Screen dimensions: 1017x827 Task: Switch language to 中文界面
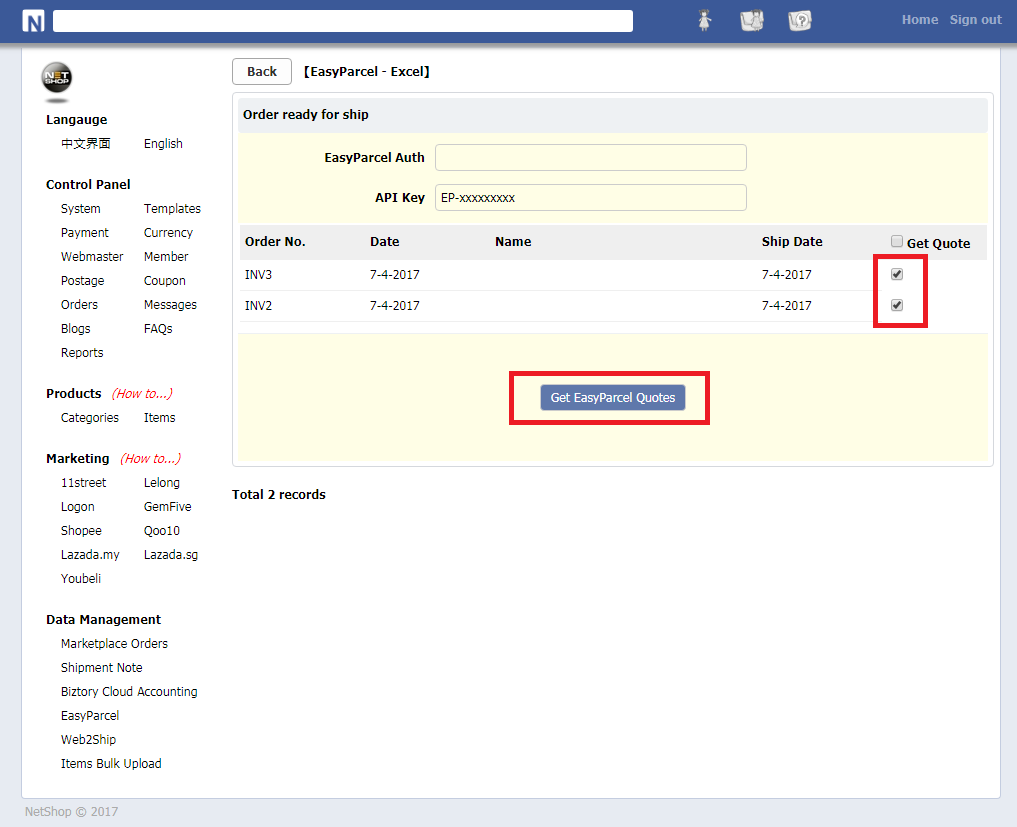click(86, 143)
